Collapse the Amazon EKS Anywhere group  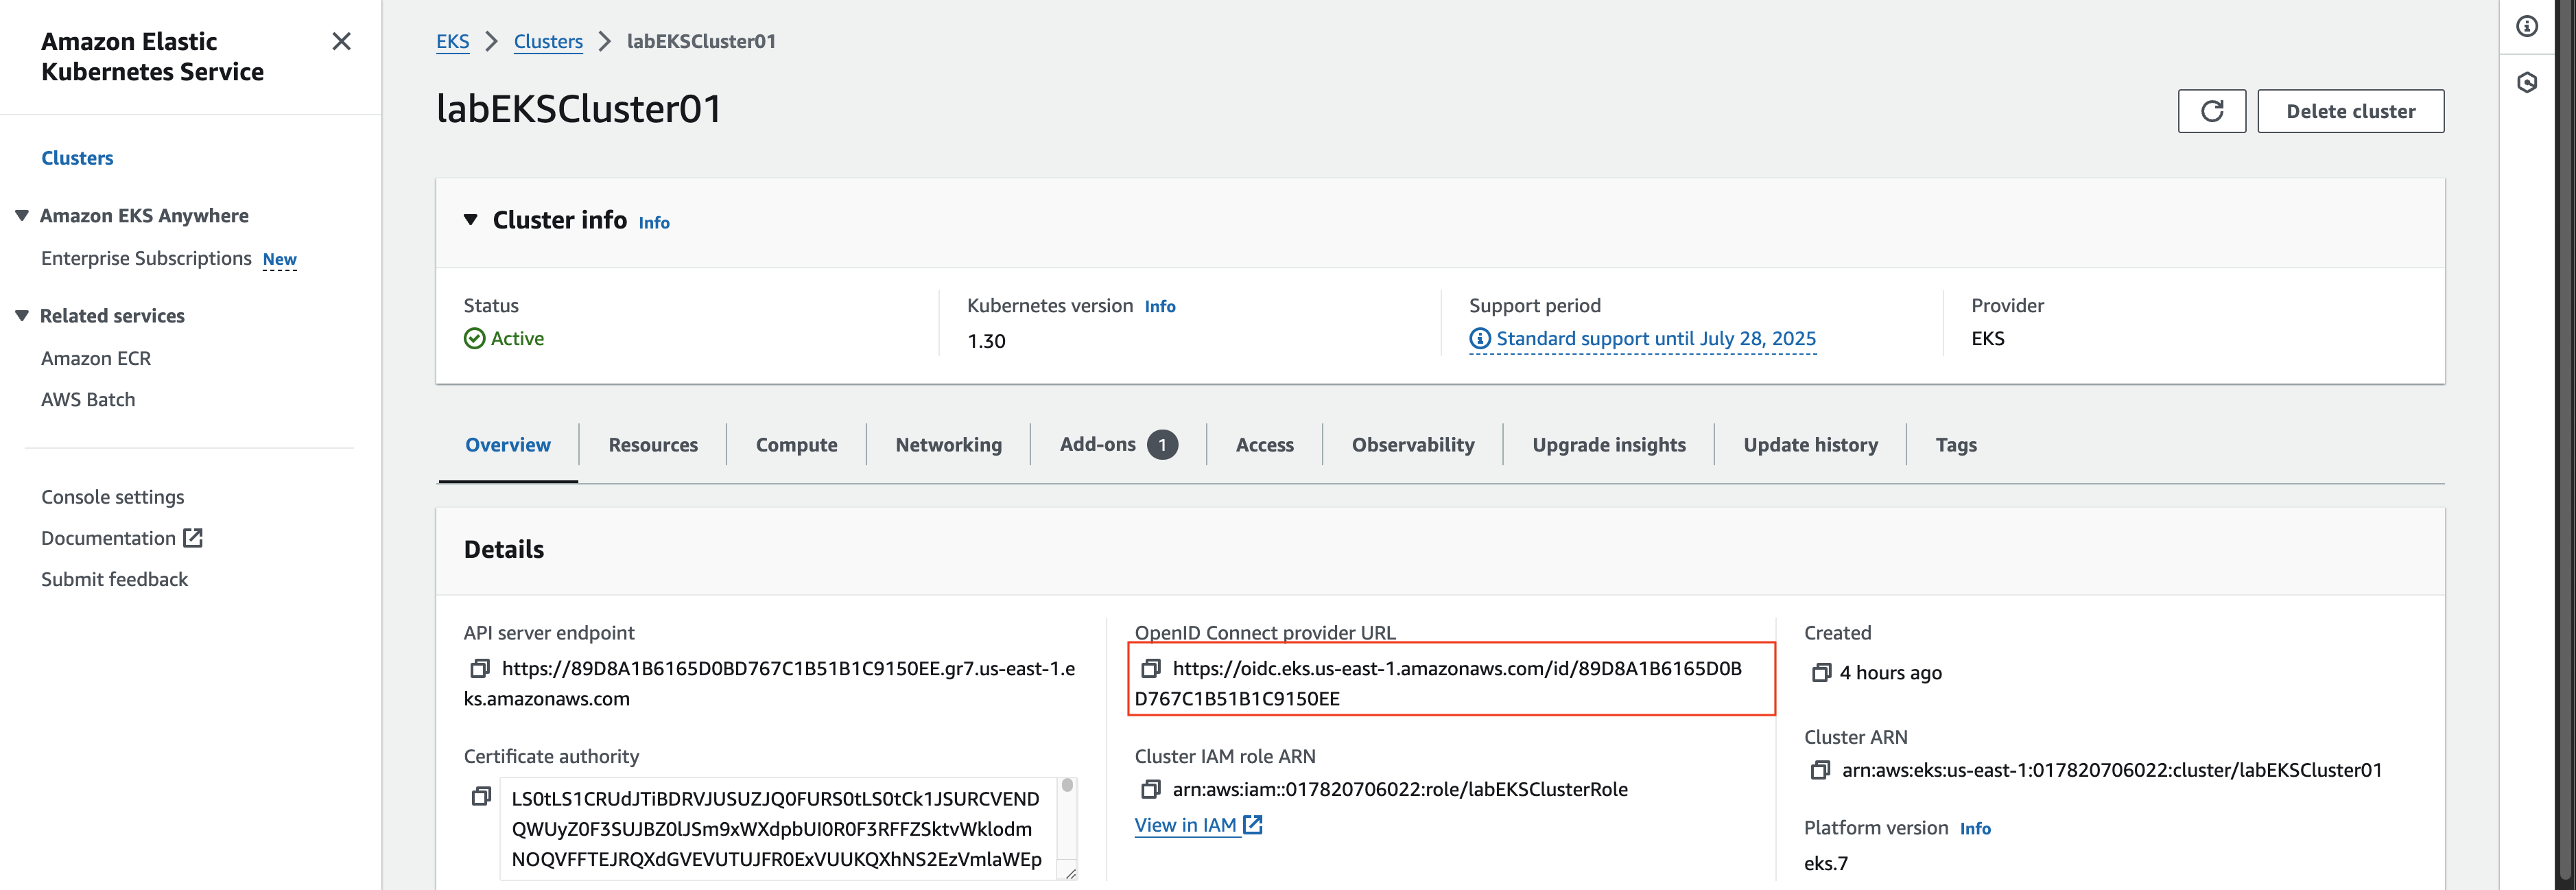tap(22, 216)
